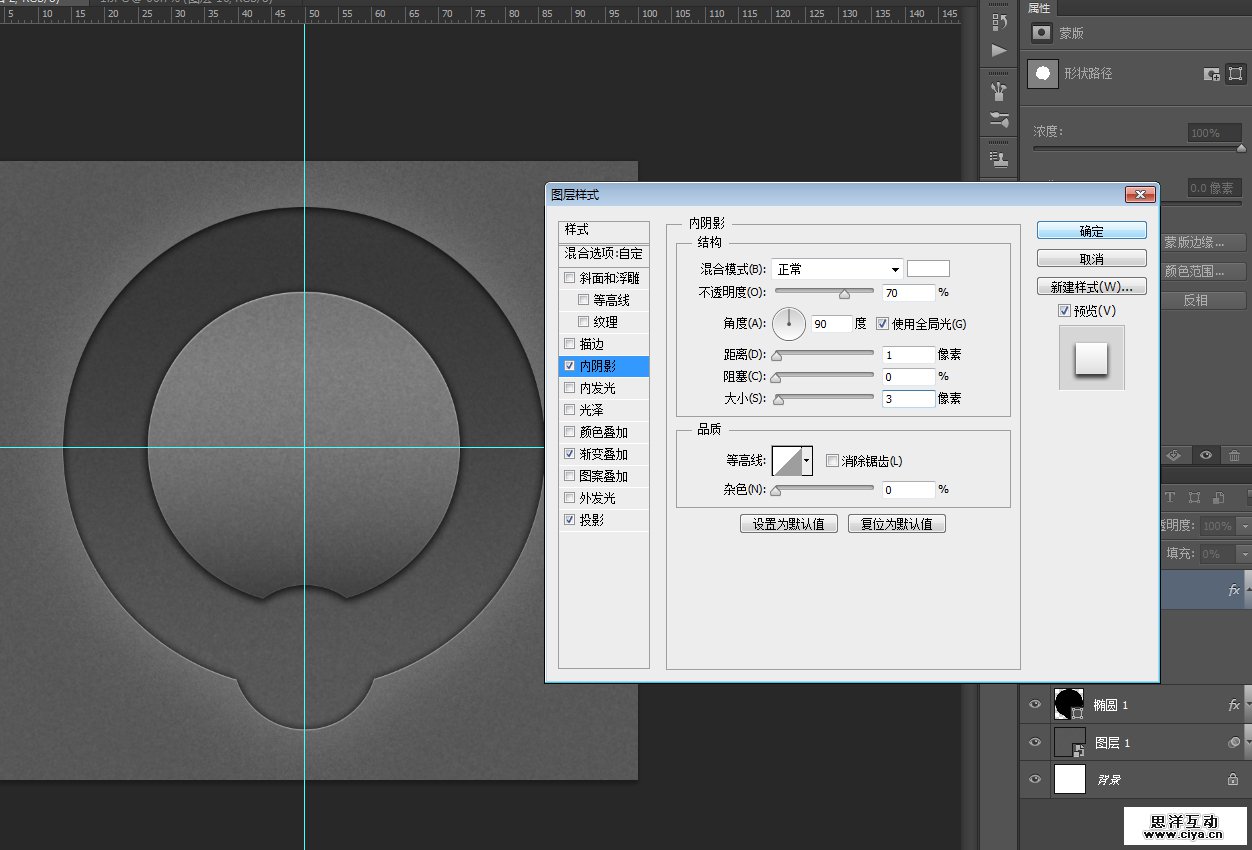This screenshot has width=1252, height=850.
Task: Uncheck the 使用全局光 checkbox
Action: pyautogui.click(x=882, y=323)
